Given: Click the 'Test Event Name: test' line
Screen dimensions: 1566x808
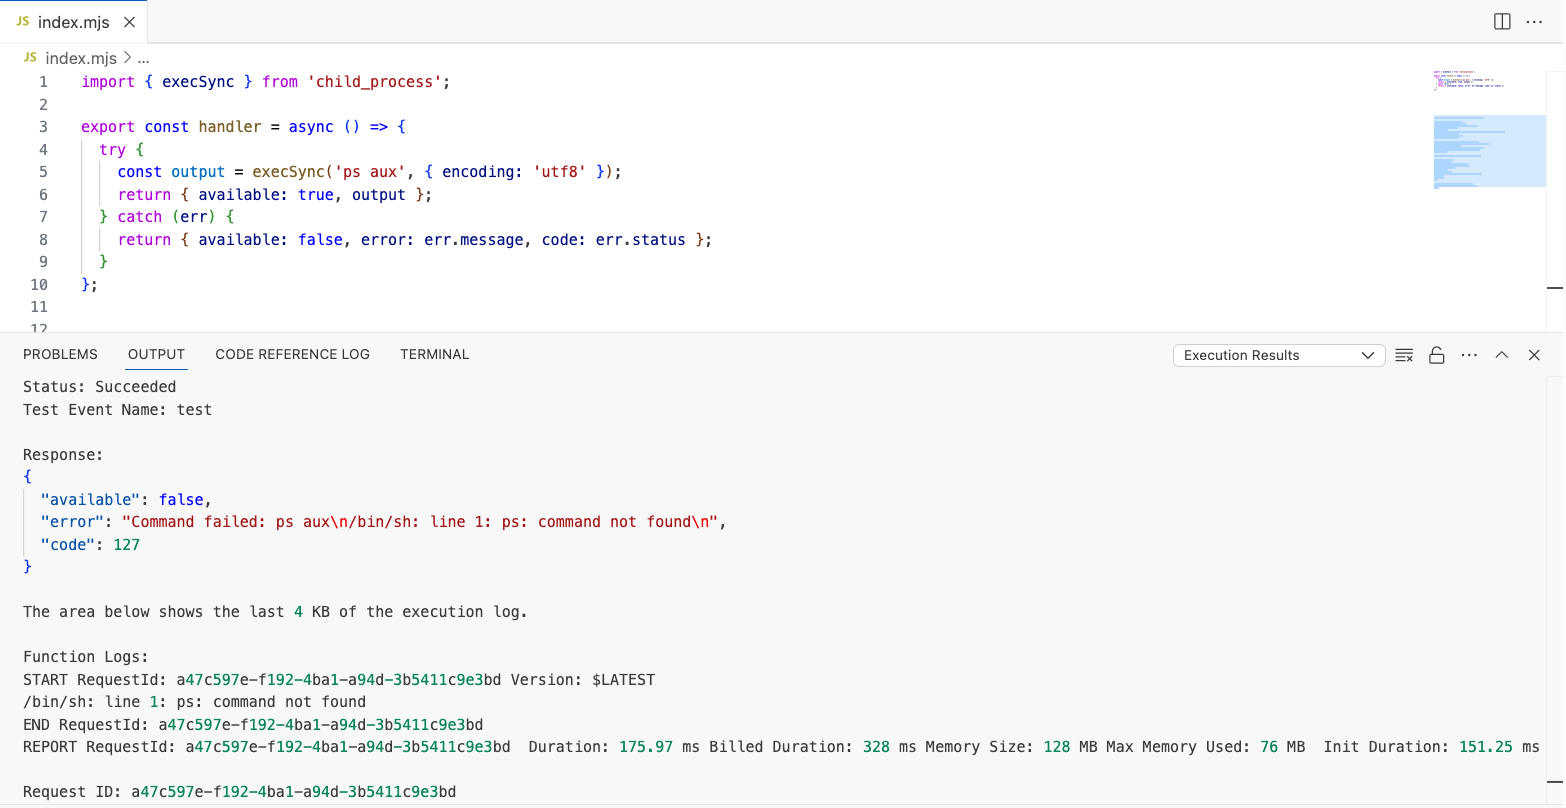Looking at the screenshot, I should pos(118,410).
